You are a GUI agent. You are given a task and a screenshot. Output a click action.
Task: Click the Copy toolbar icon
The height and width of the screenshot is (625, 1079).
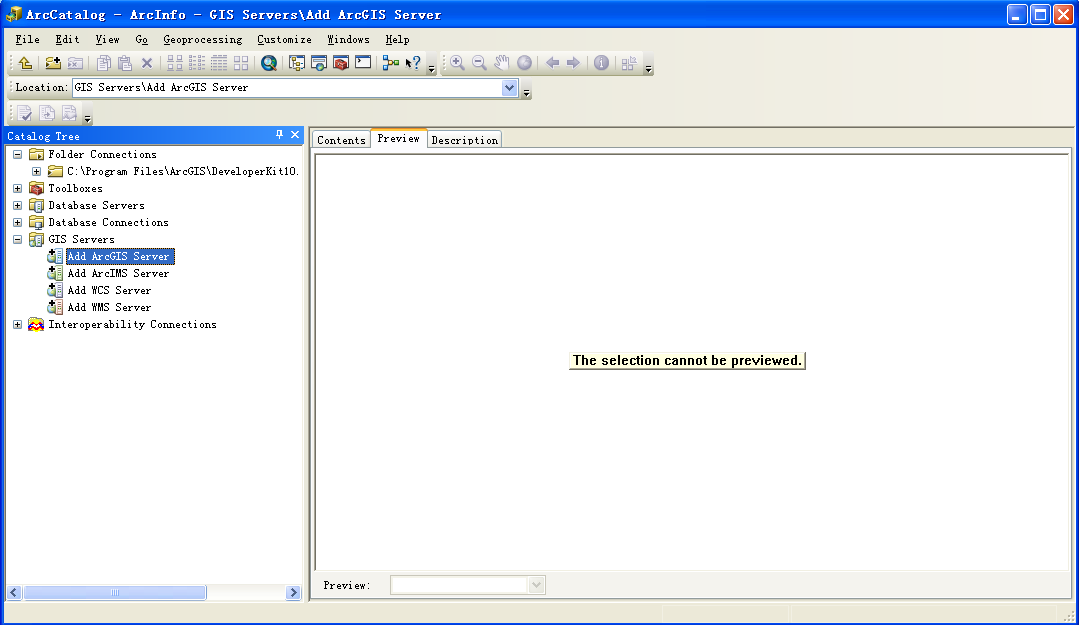click(x=103, y=63)
